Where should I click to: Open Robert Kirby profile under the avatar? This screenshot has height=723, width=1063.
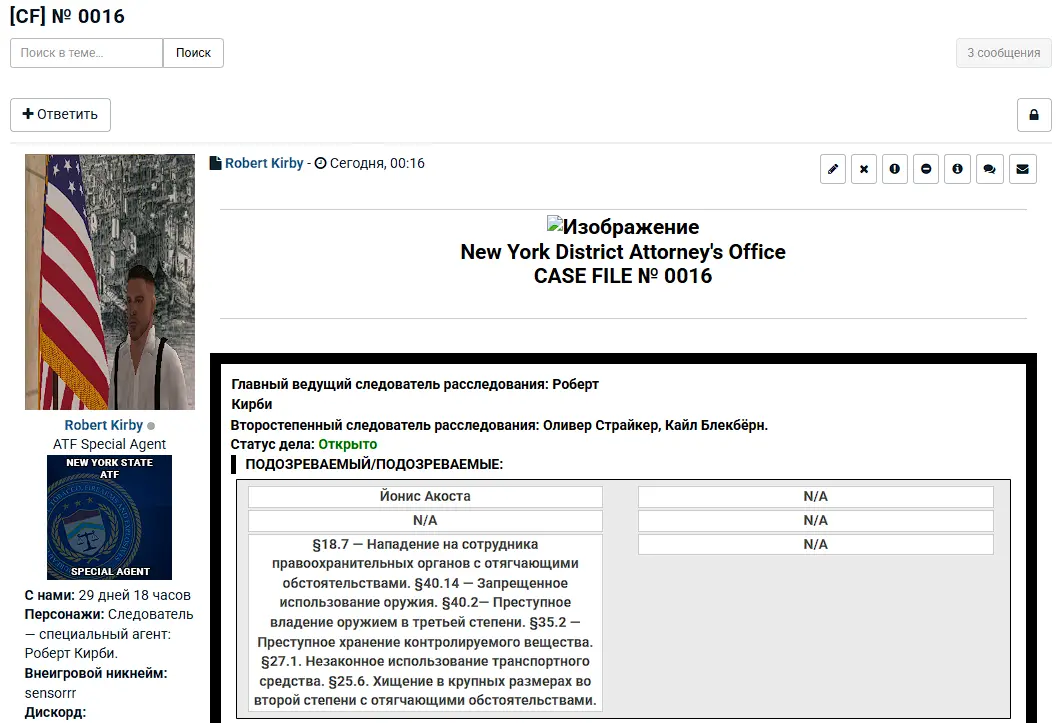tap(103, 425)
